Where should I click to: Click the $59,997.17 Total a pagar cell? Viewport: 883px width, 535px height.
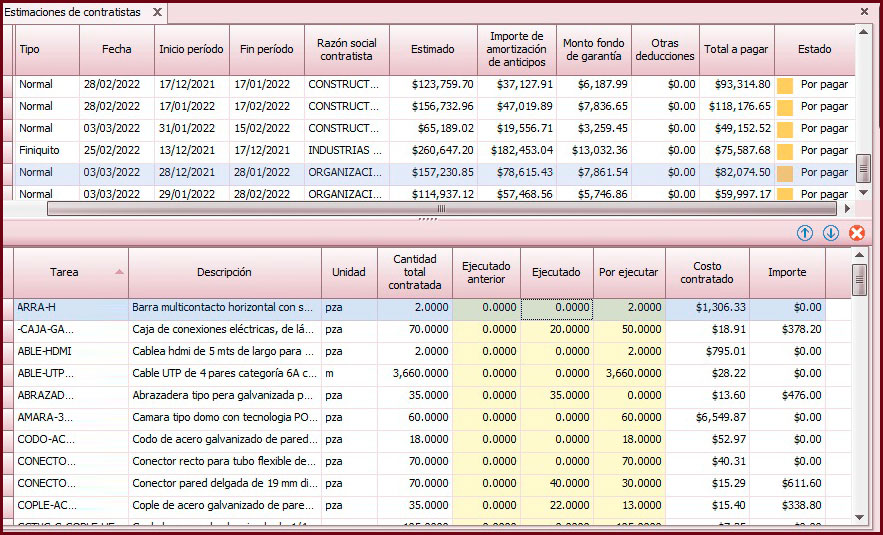(x=737, y=194)
